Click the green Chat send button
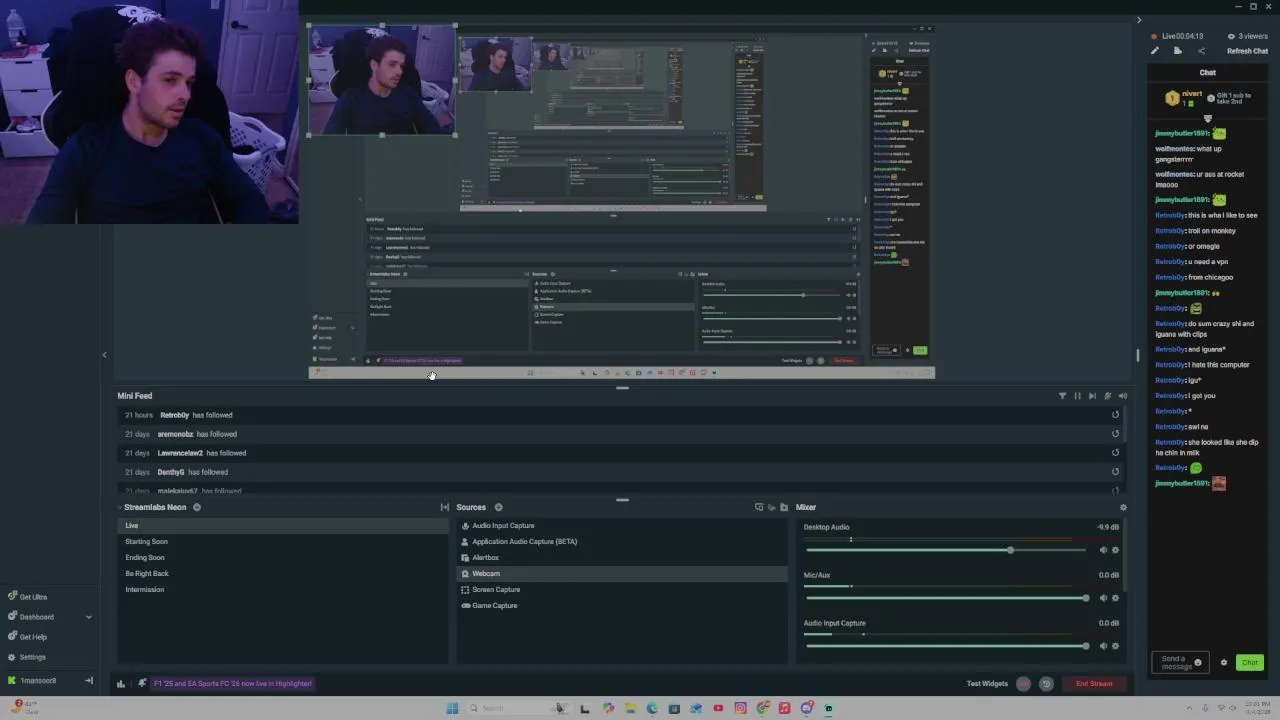Viewport: 1280px width, 720px height. point(1250,663)
